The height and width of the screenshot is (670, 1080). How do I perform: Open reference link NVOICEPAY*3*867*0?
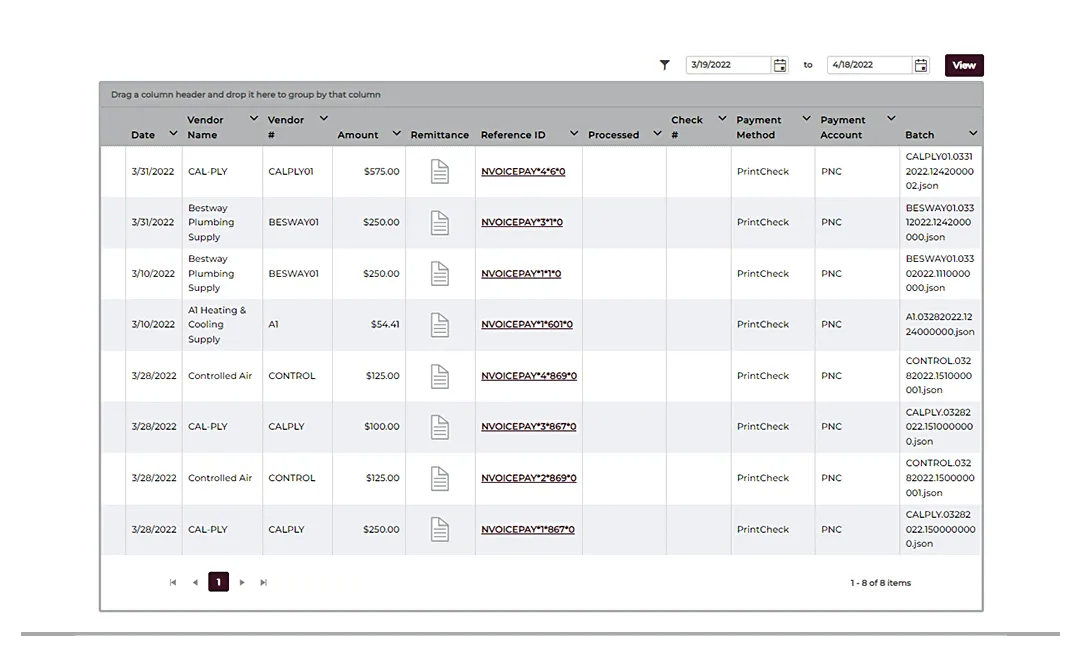tap(528, 427)
